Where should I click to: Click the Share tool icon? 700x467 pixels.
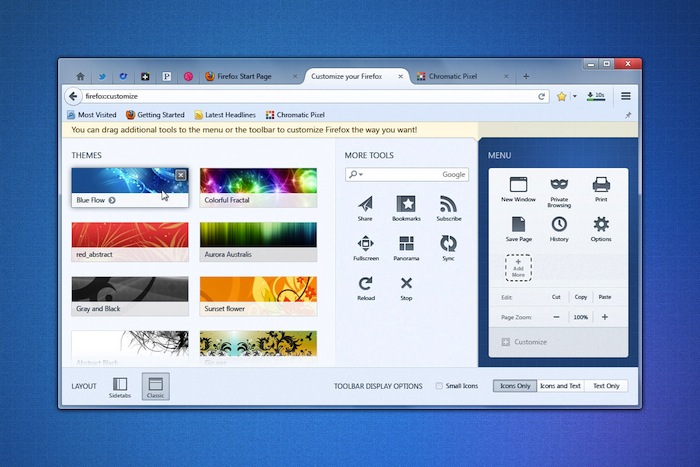tap(365, 204)
